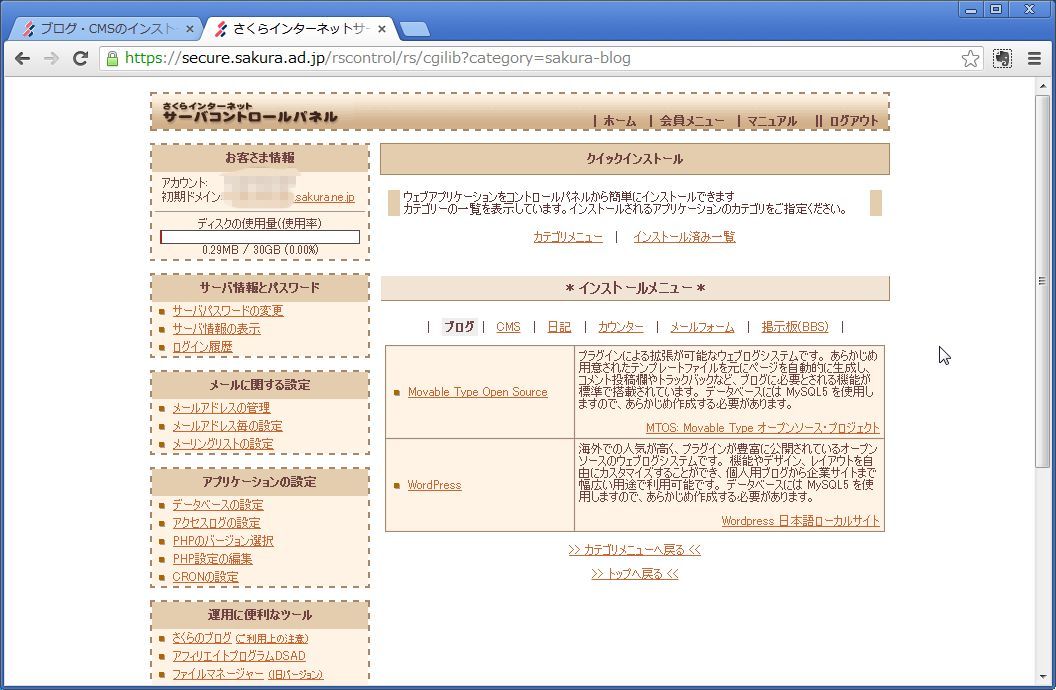This screenshot has height=690, width=1056.
Task: Open ご利用上の注意 link
Action: click(x=272, y=638)
